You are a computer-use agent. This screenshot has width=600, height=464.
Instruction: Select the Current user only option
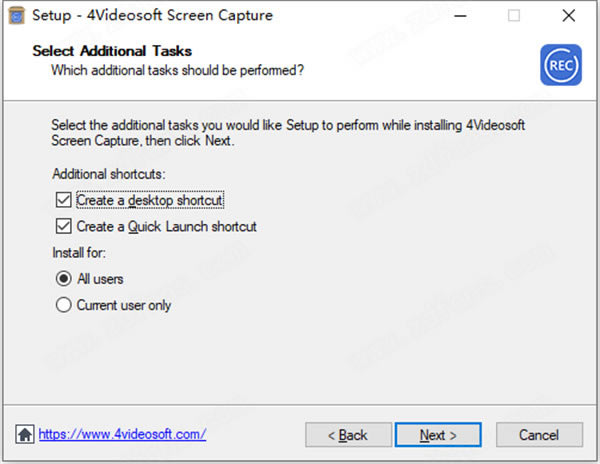click(x=64, y=305)
